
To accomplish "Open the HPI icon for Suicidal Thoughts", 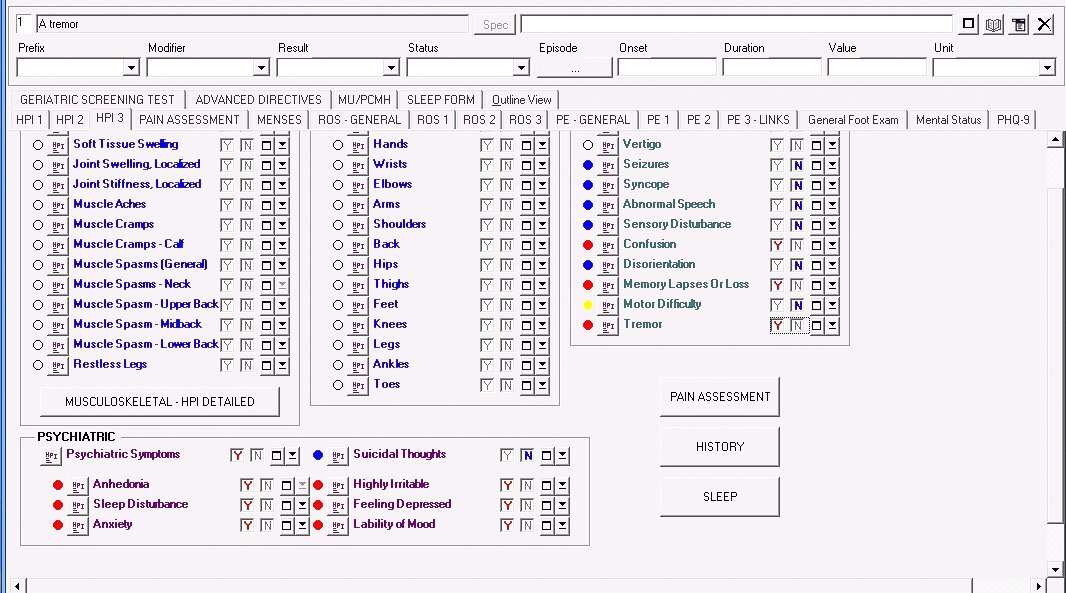I will [338, 456].
